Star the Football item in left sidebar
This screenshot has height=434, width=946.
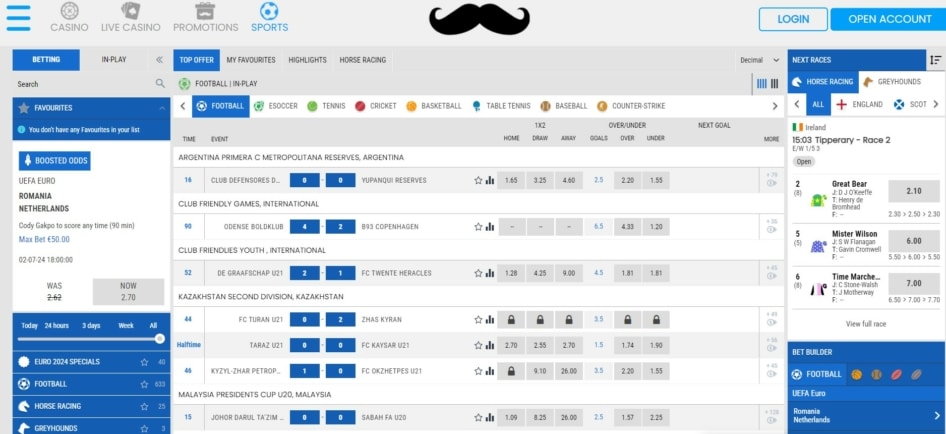coord(144,384)
